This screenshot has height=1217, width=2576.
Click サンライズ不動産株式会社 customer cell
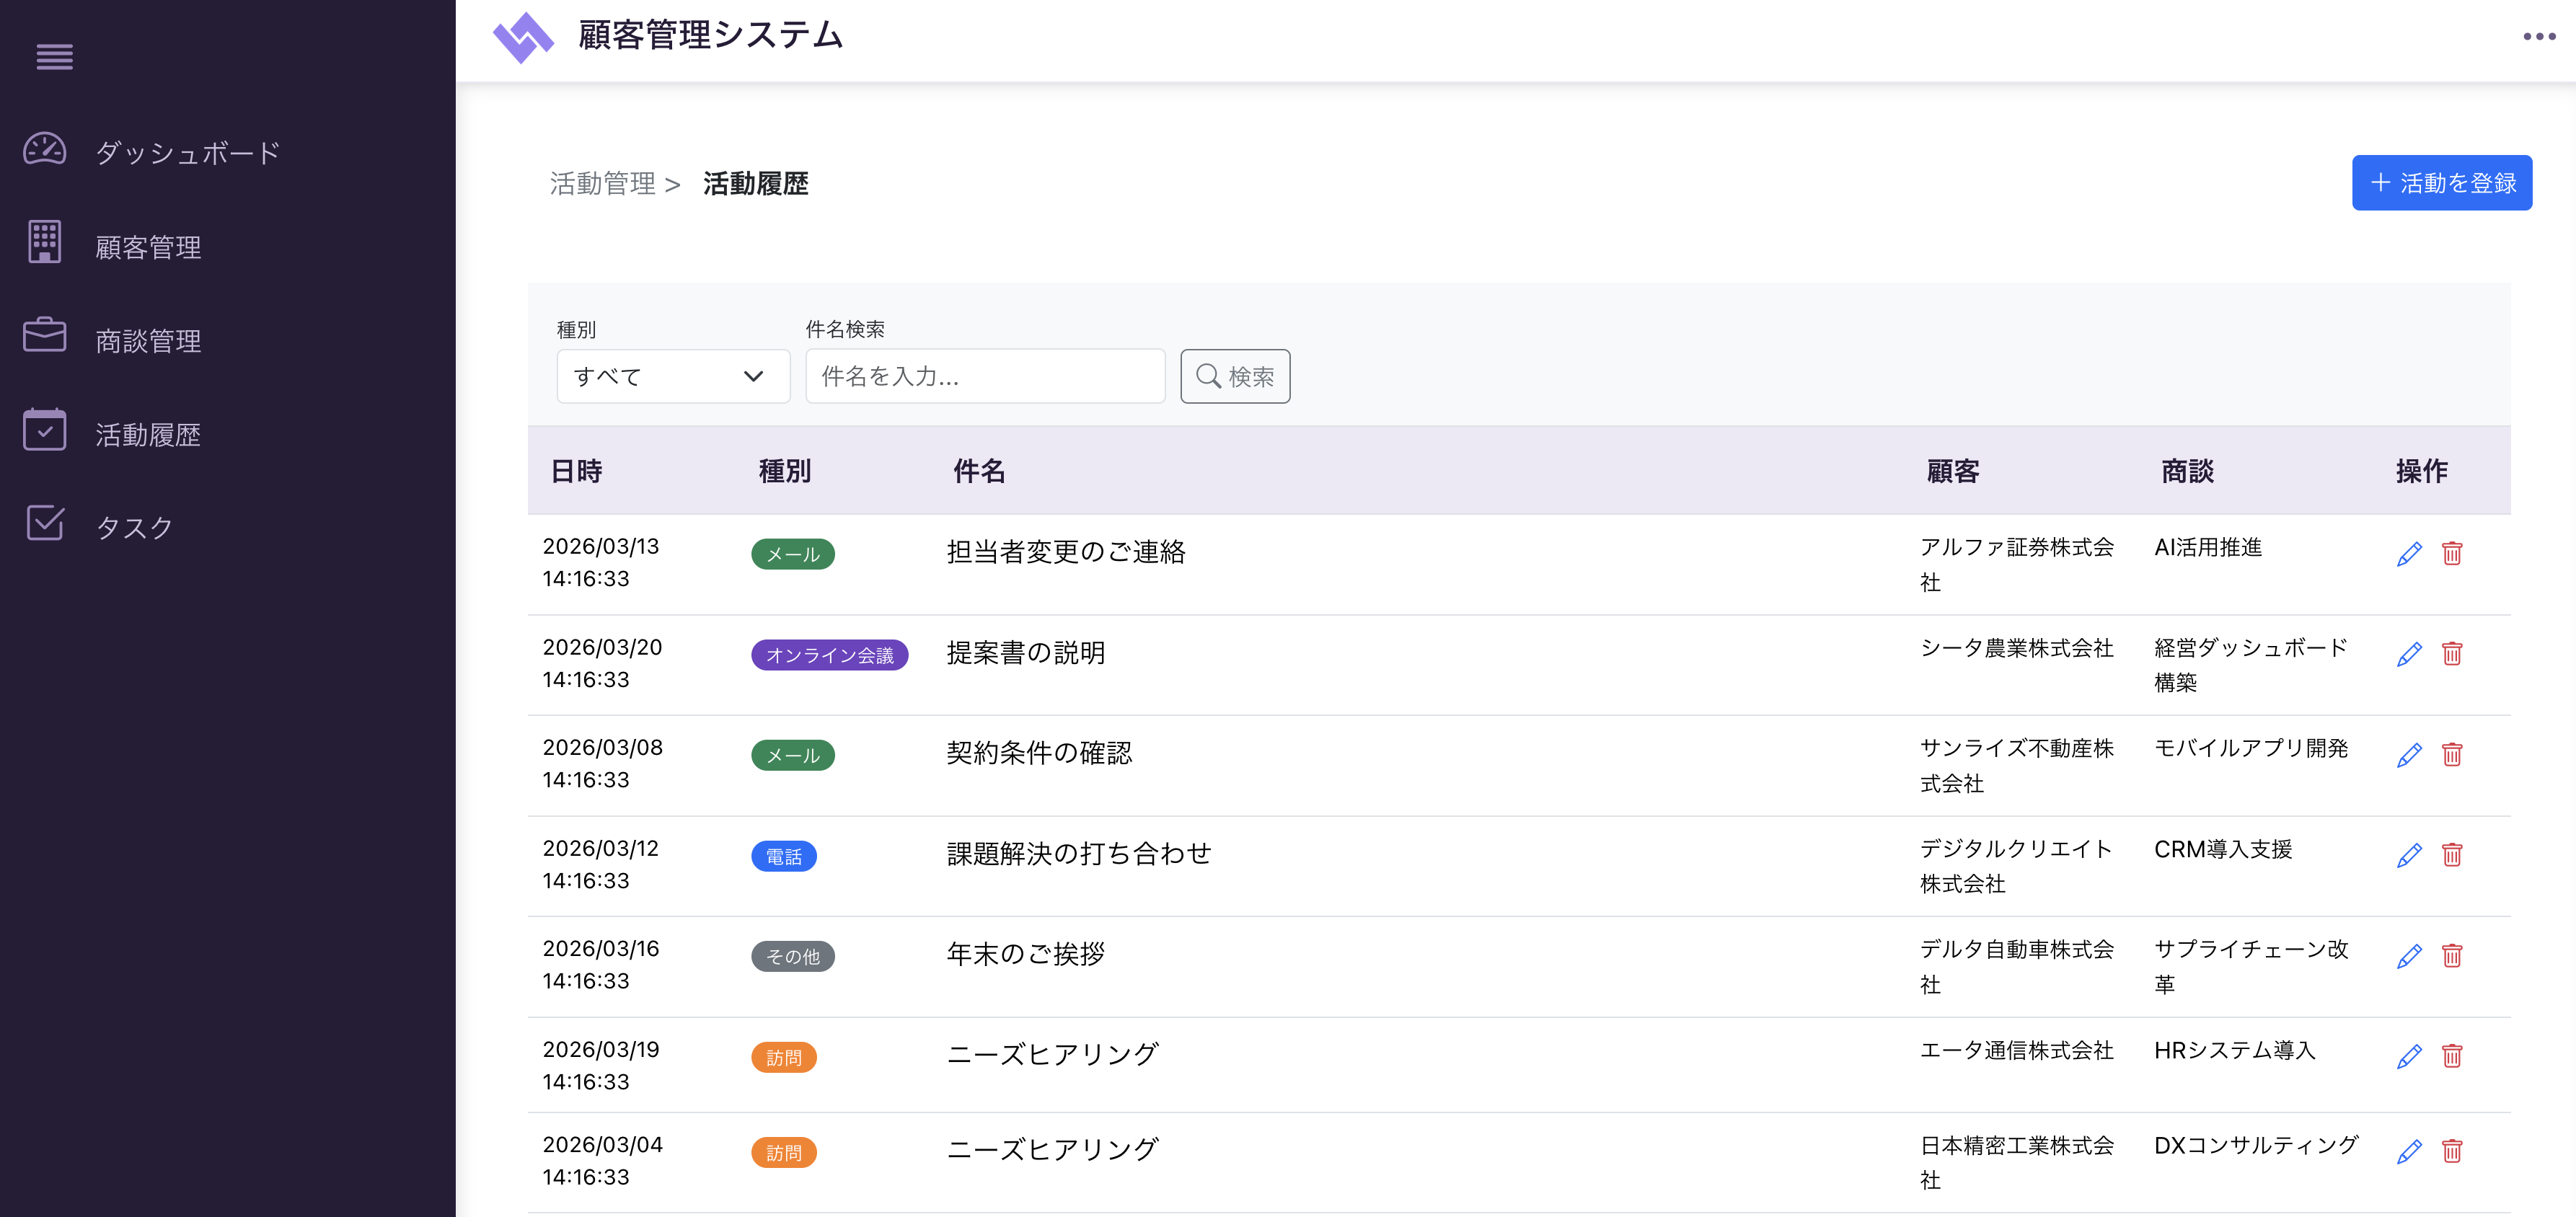(2017, 766)
